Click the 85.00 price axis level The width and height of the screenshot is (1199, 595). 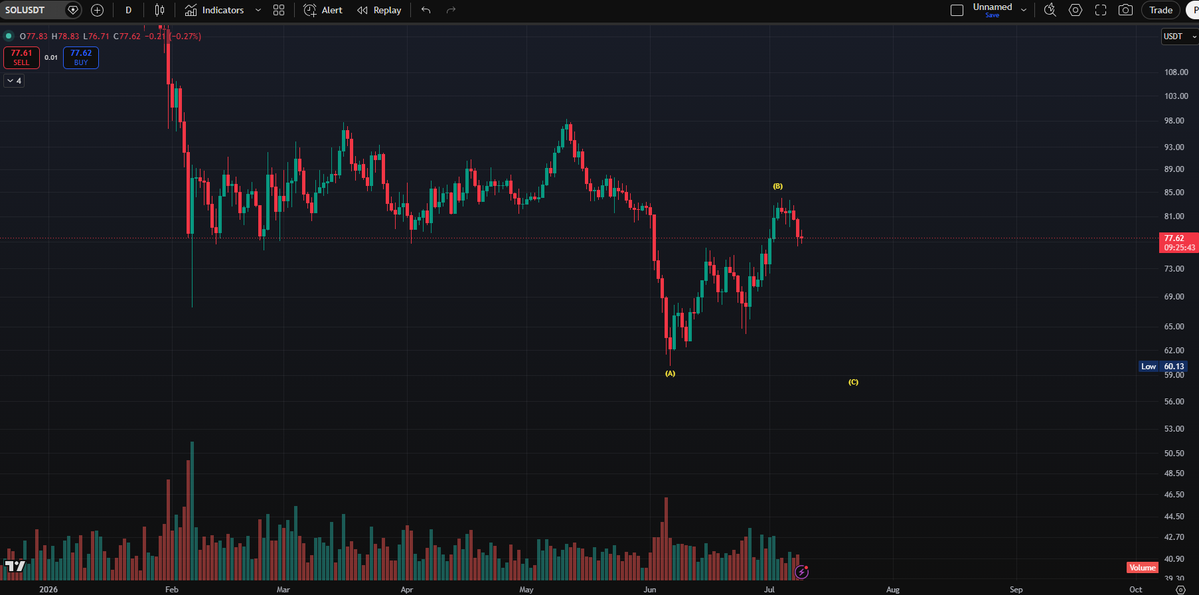tap(1175, 193)
